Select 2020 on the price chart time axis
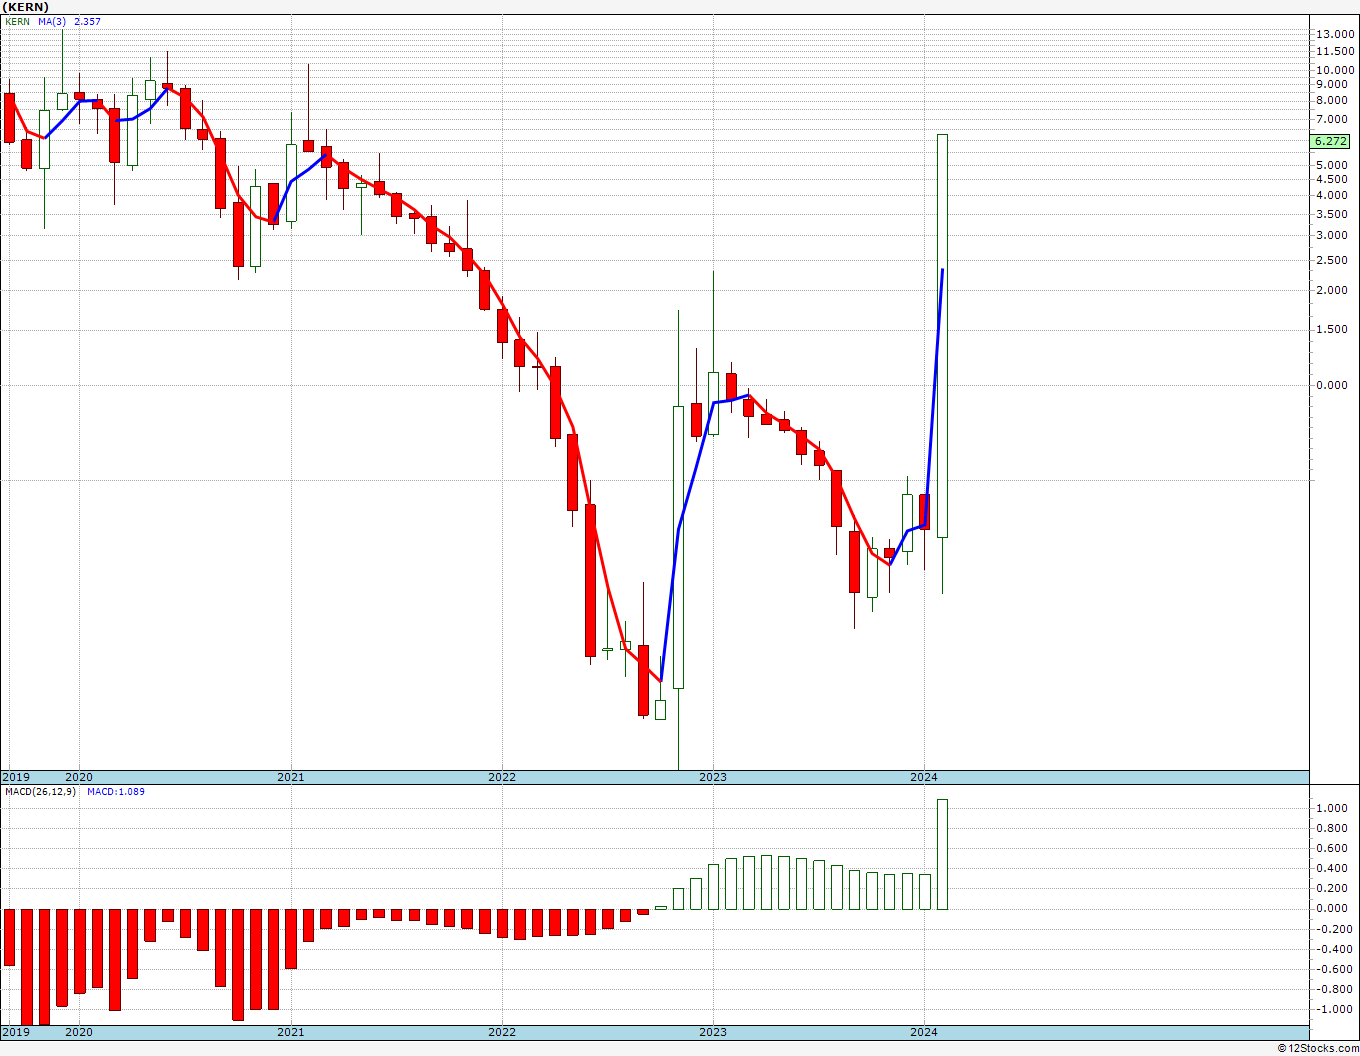This screenshot has height=1056, width=1360. click(x=79, y=777)
